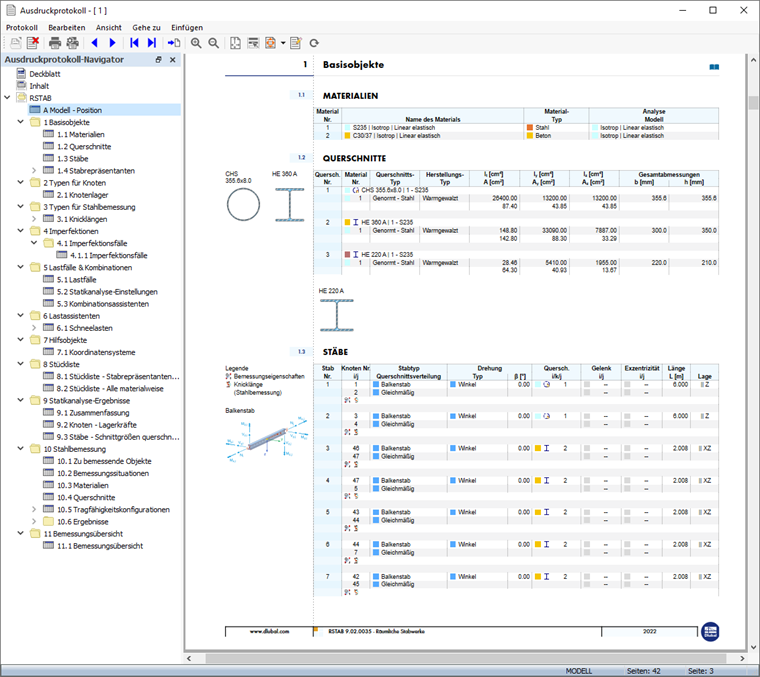Open the Ansicht menu
The image size is (760, 677).
pos(109,28)
